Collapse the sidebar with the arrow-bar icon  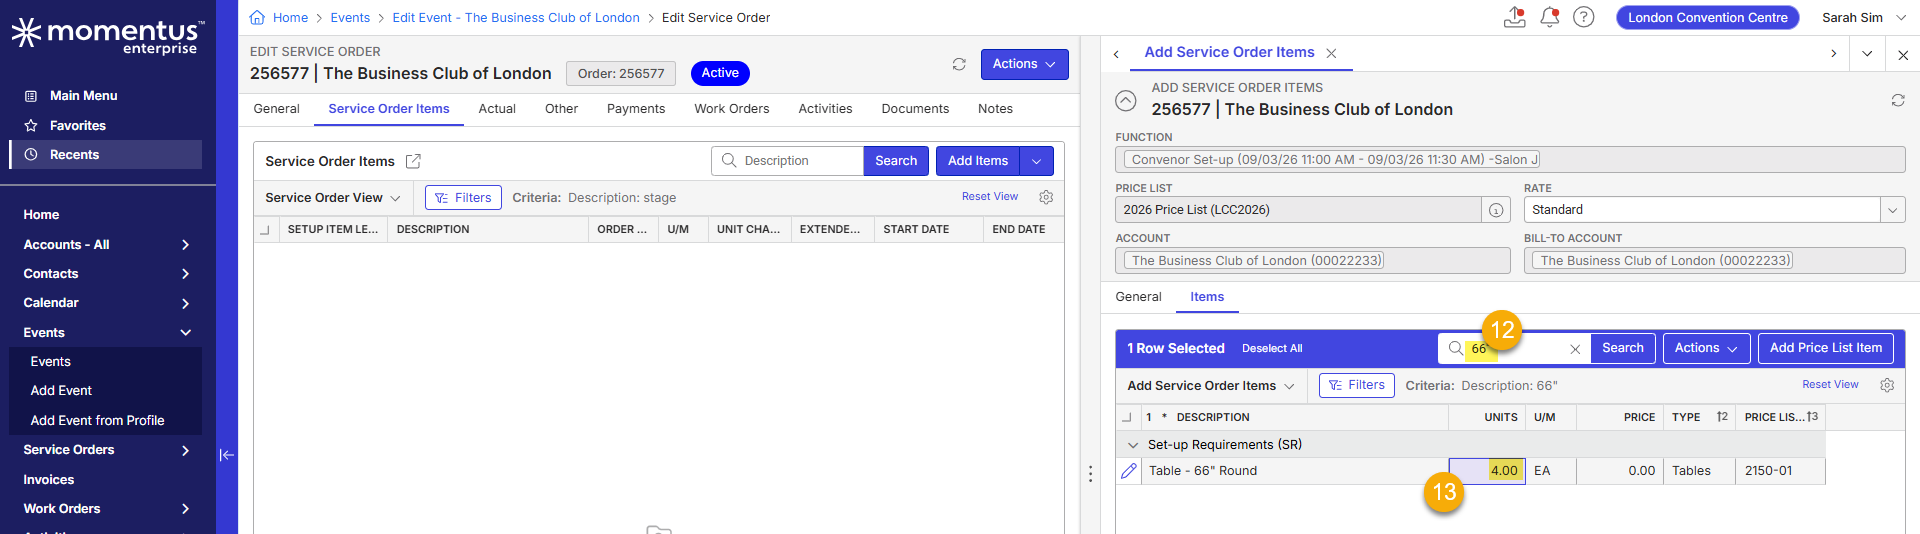pos(227,455)
